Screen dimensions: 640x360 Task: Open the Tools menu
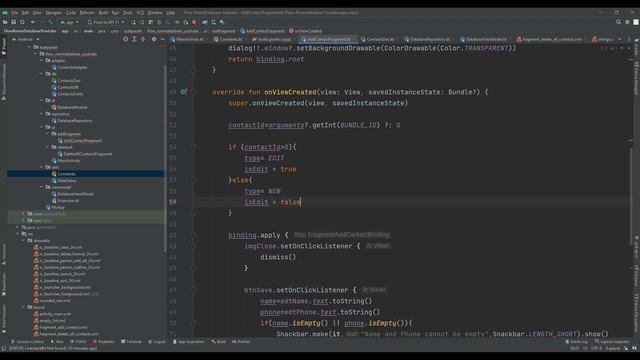coord(128,13)
